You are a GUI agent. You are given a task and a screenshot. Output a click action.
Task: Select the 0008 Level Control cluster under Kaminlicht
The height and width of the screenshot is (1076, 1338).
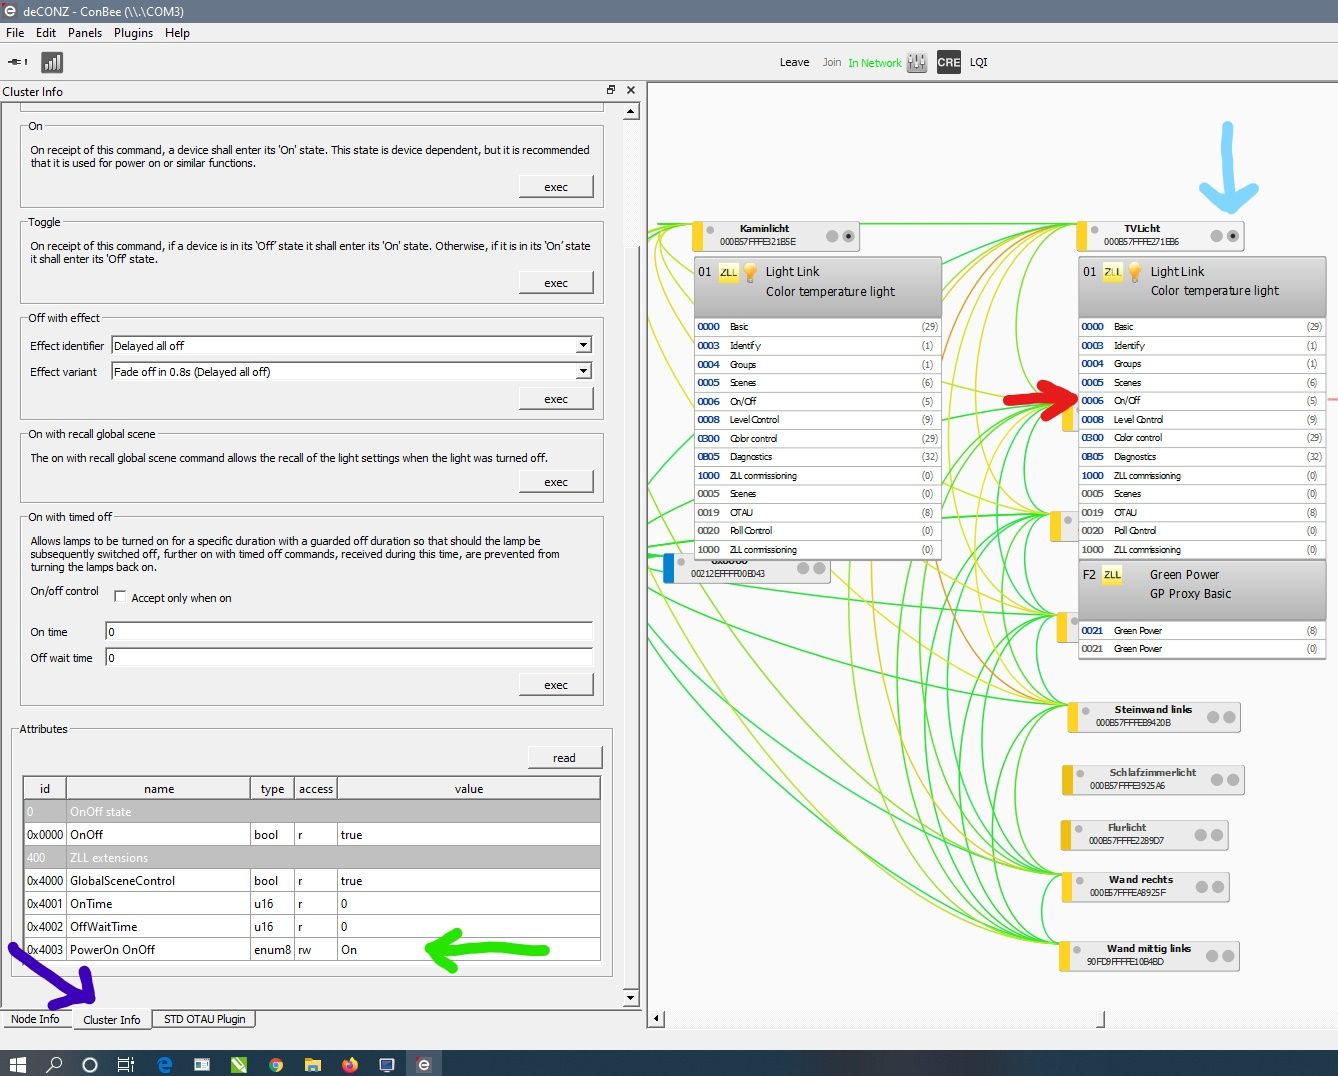818,420
